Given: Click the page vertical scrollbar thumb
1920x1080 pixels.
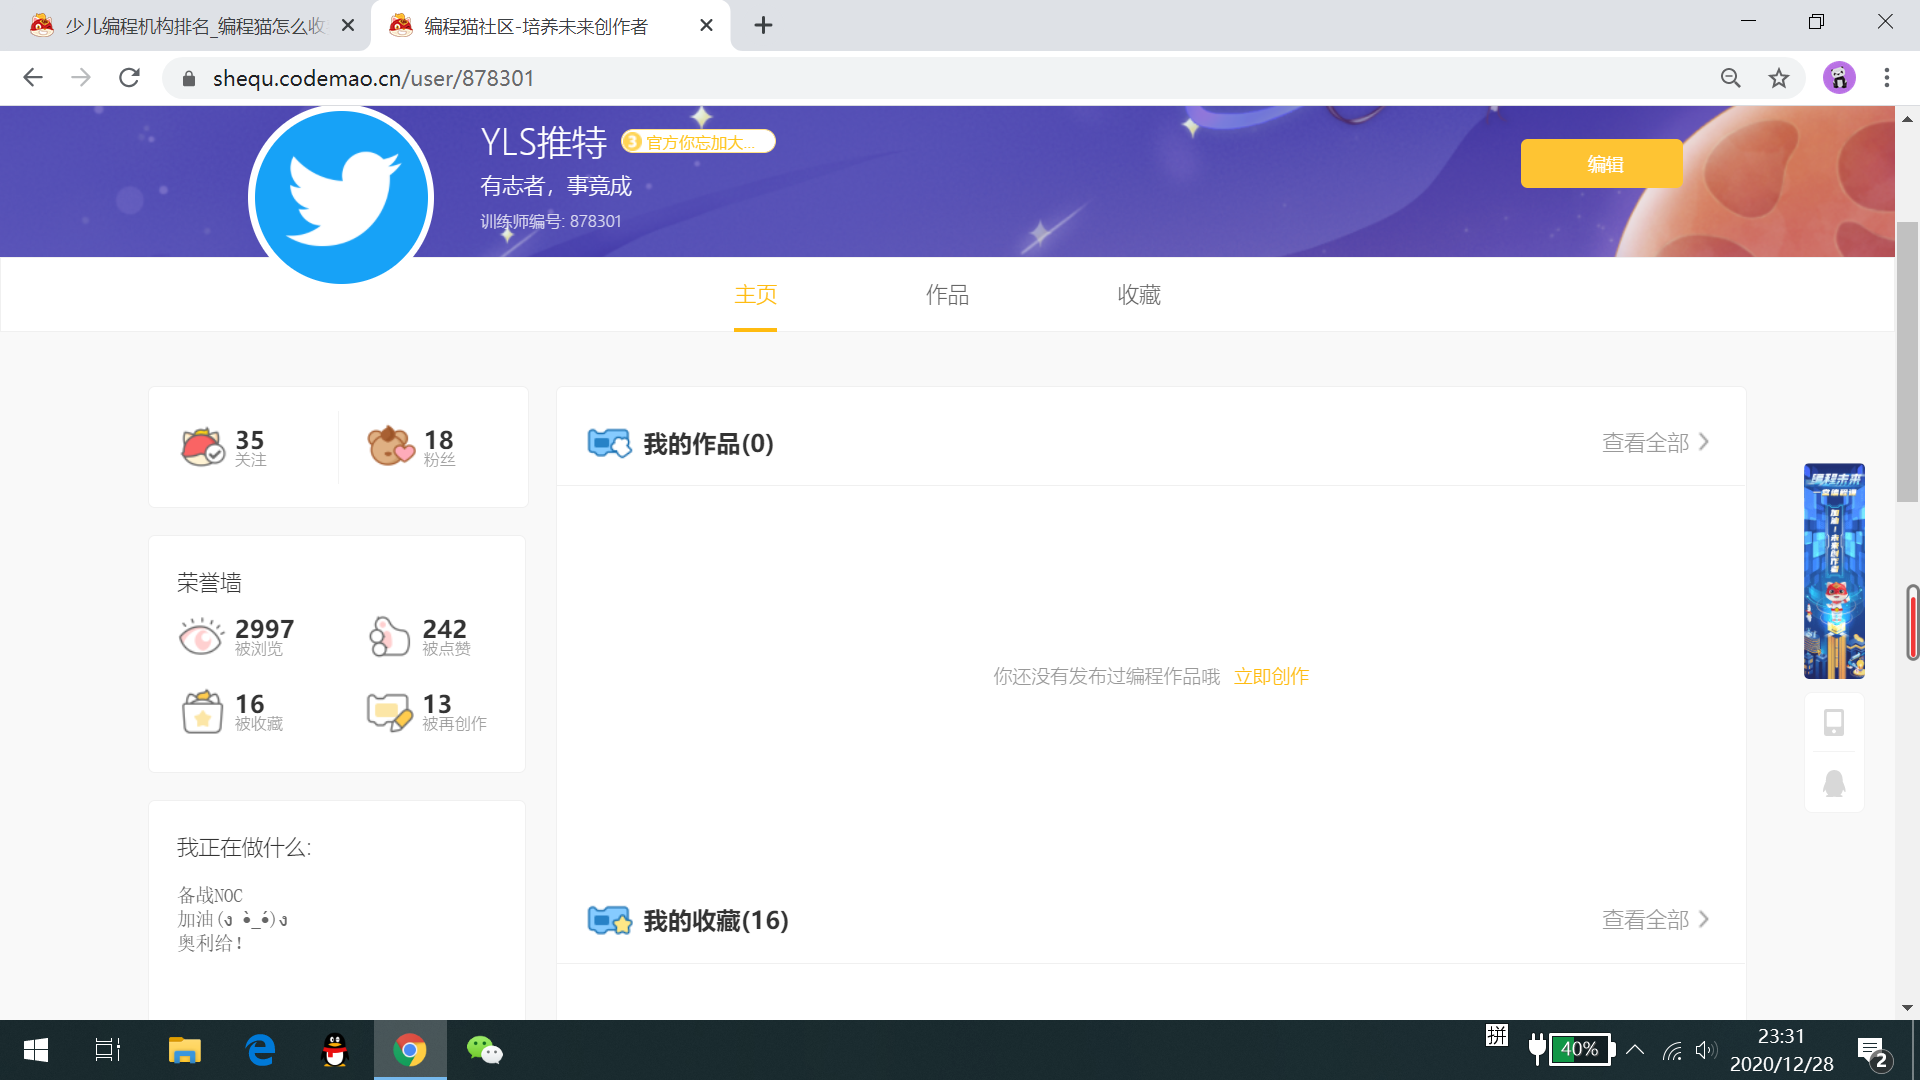Looking at the screenshot, I should coord(1907,362).
